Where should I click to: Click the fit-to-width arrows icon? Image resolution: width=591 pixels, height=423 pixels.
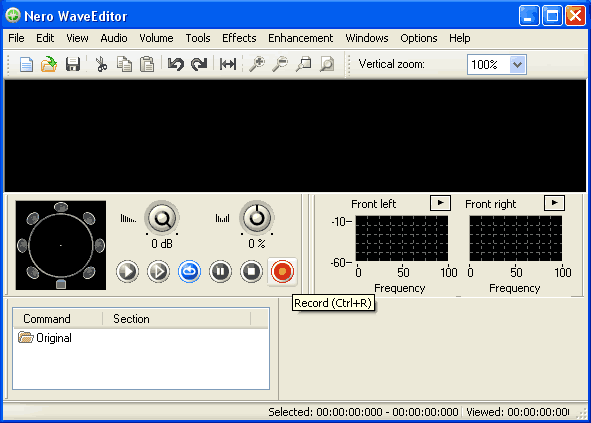[x=228, y=64]
